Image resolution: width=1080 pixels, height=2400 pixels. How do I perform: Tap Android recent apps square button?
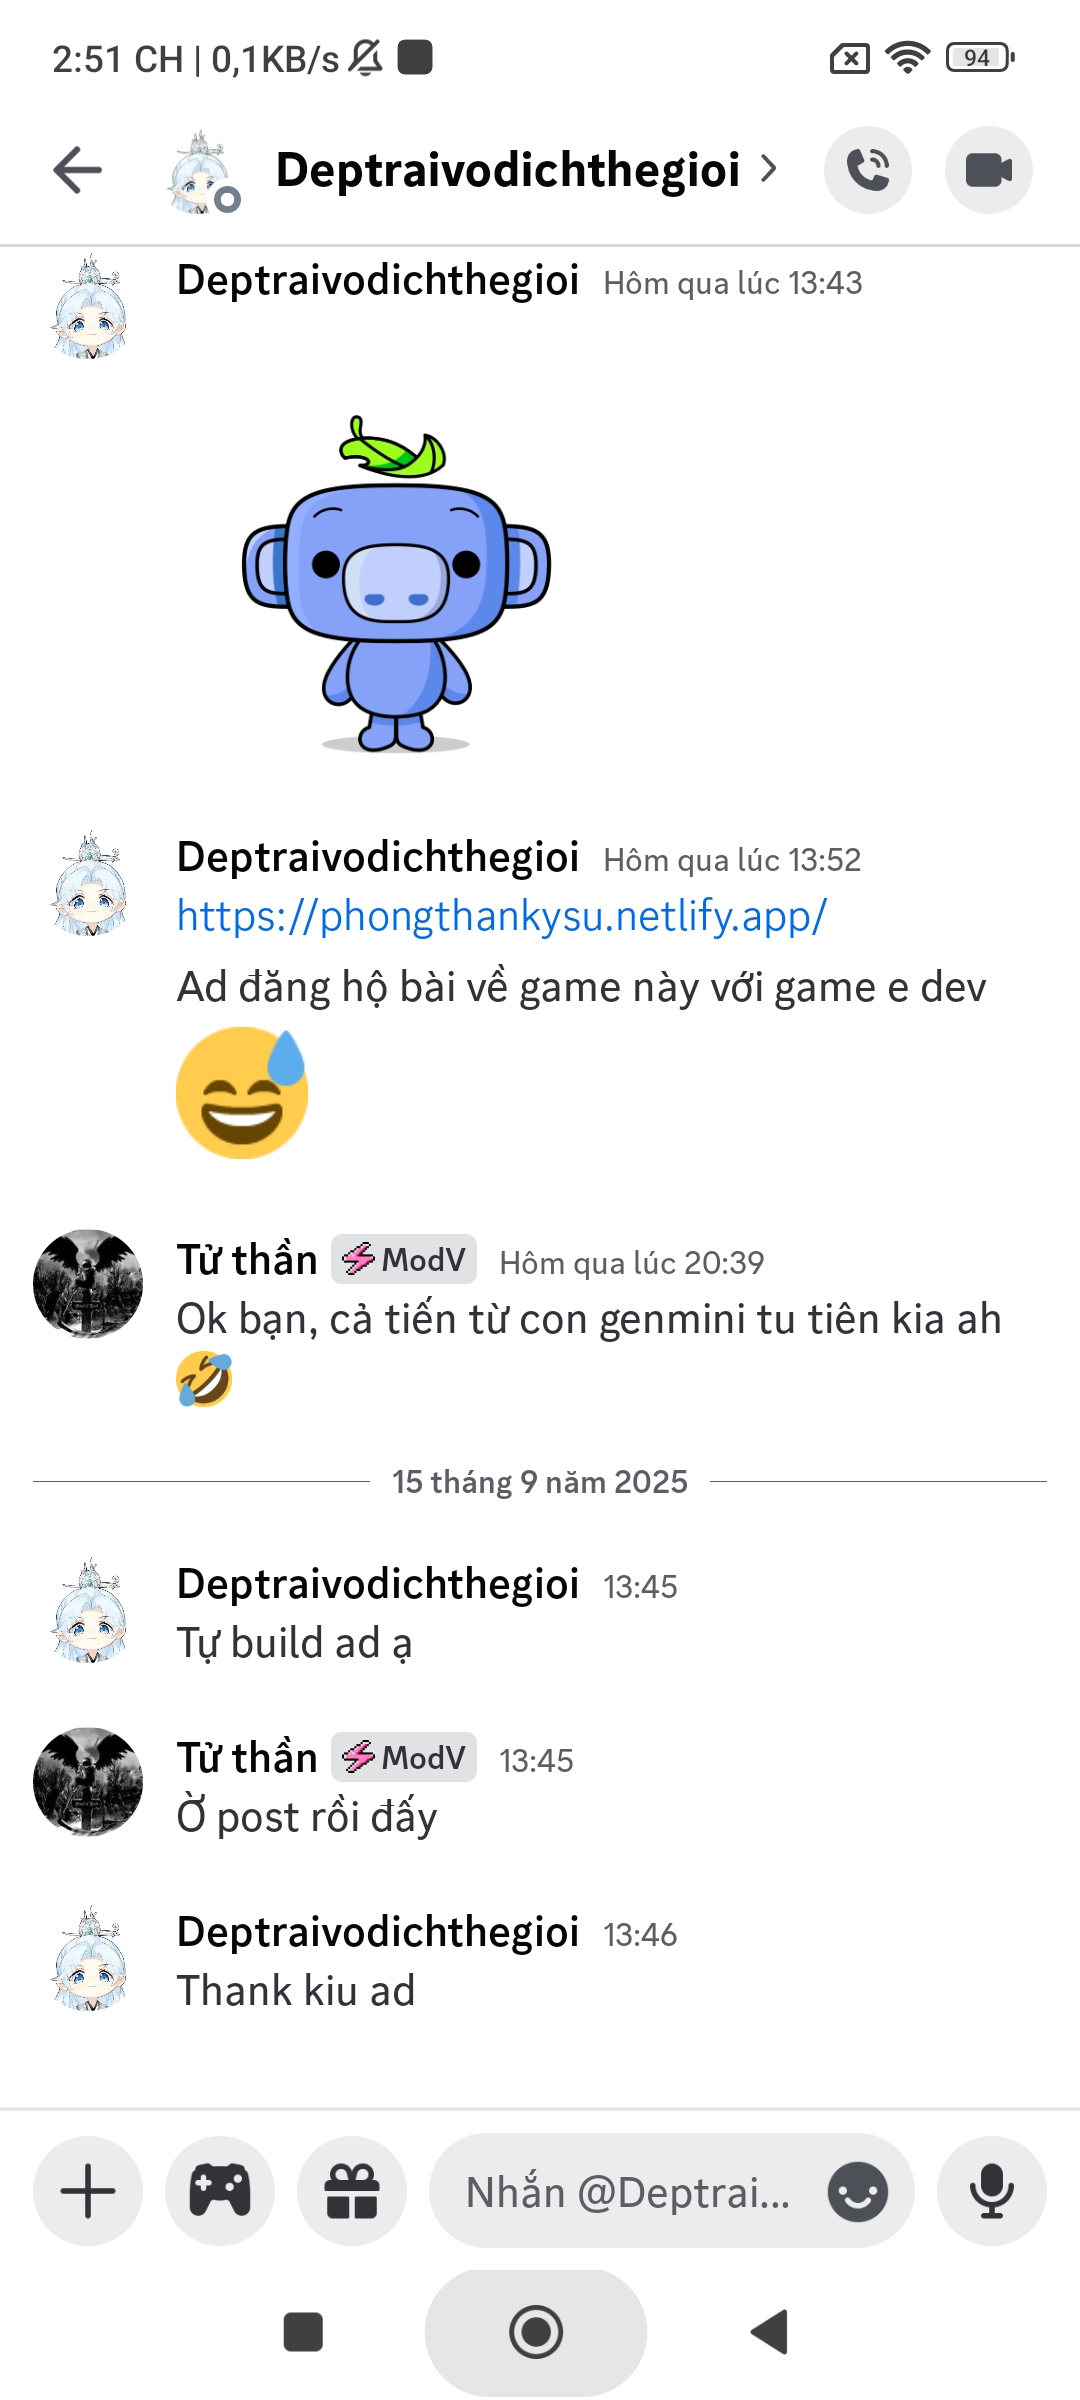[x=303, y=2332]
